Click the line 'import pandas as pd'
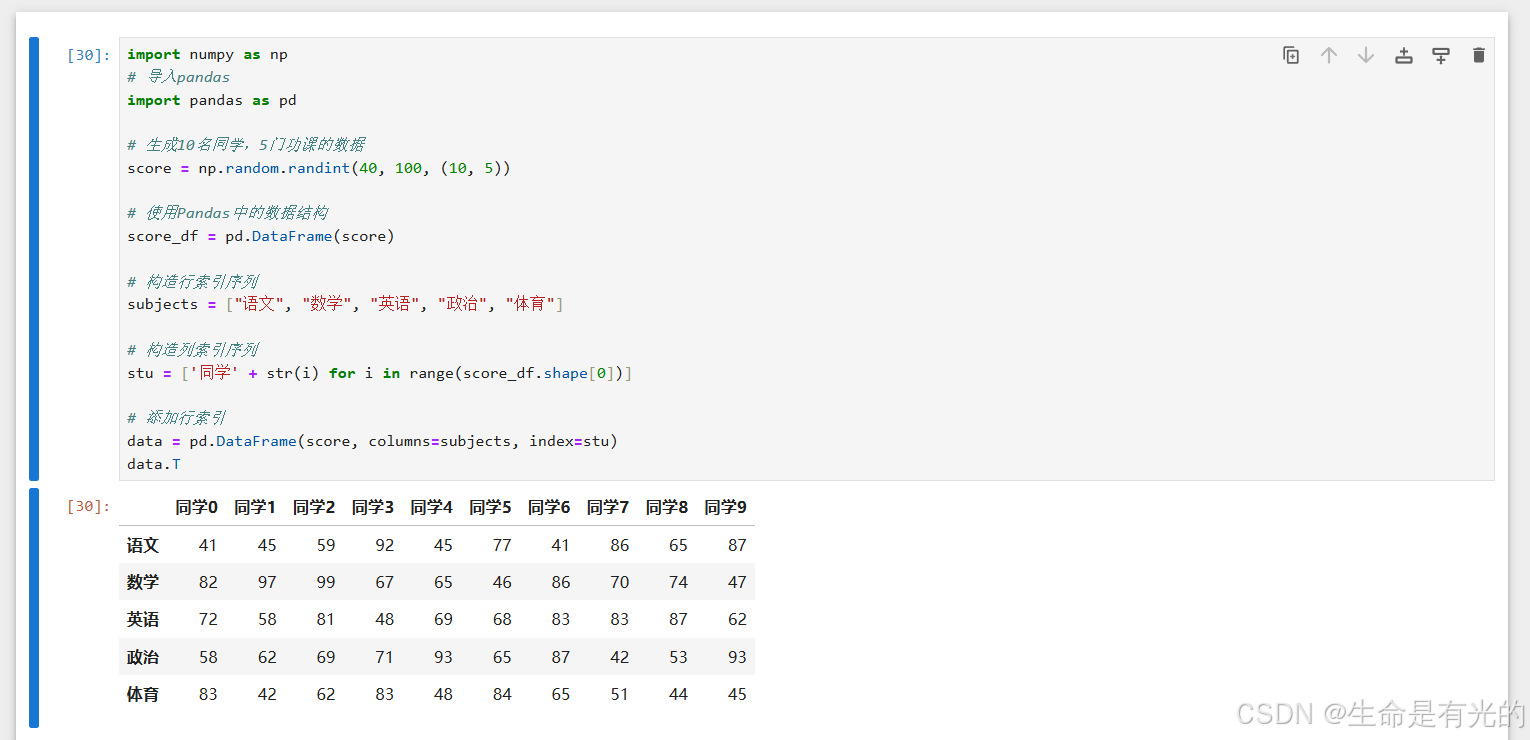The image size is (1530, 740). tap(212, 100)
